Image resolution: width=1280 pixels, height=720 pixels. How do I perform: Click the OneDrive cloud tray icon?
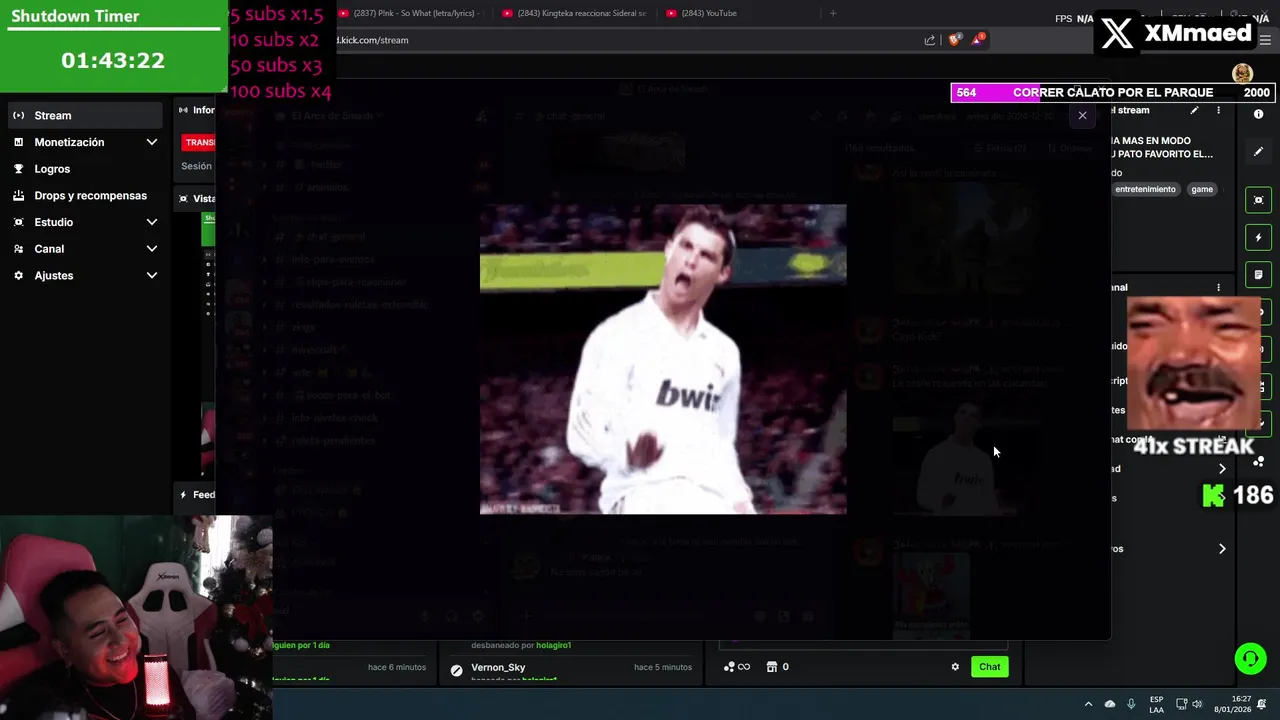pyautogui.click(x=1109, y=704)
